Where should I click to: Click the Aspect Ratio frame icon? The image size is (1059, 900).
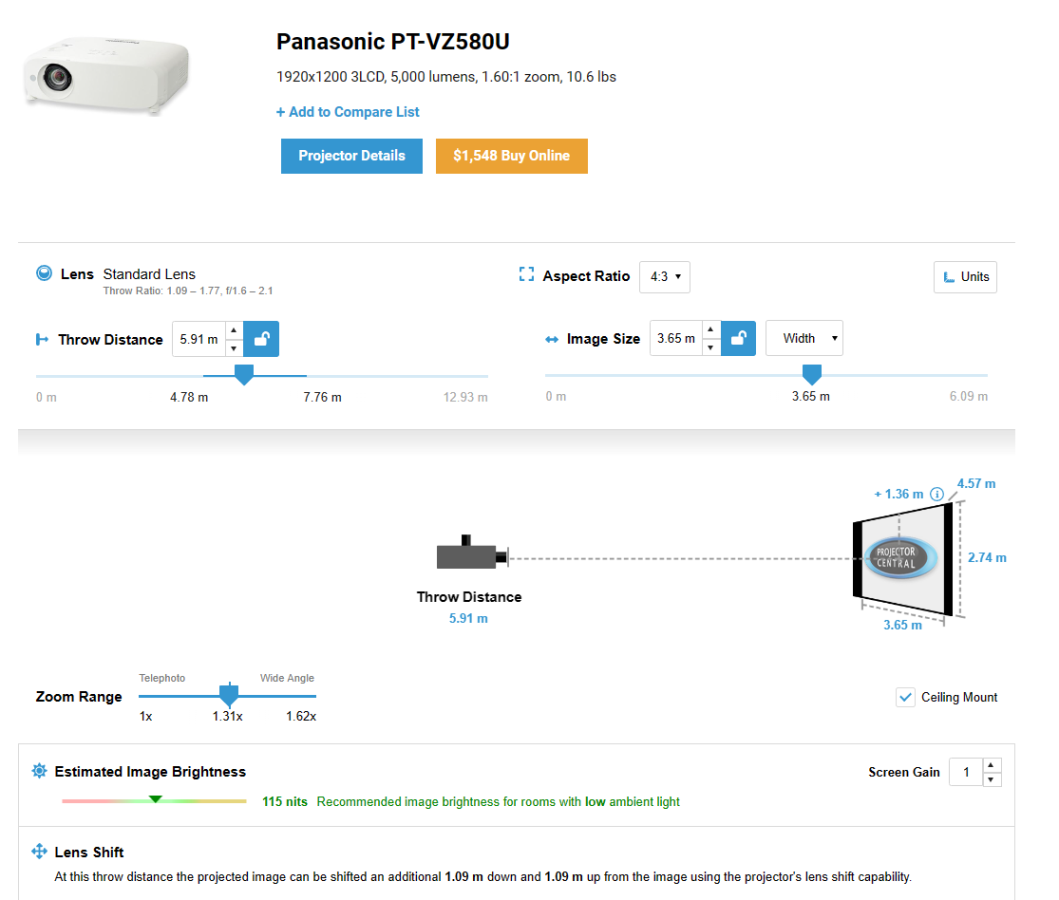pos(526,274)
